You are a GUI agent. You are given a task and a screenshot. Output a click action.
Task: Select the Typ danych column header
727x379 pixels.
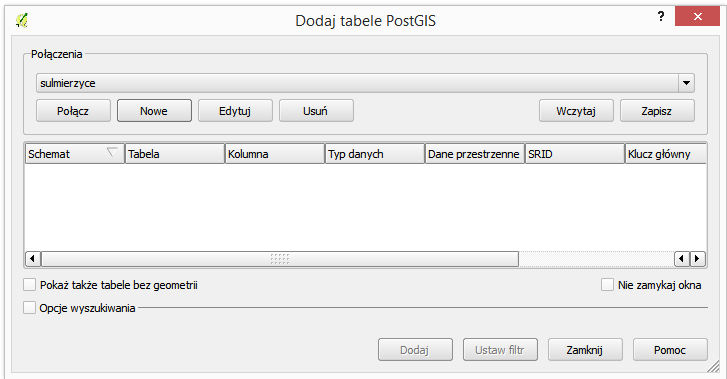[x=375, y=154]
